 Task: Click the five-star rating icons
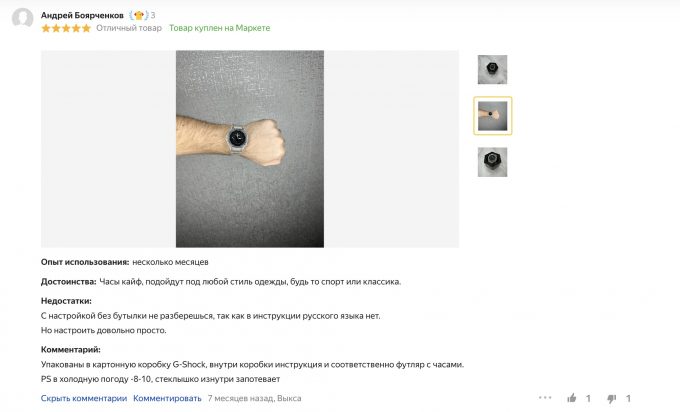pyautogui.click(x=66, y=28)
